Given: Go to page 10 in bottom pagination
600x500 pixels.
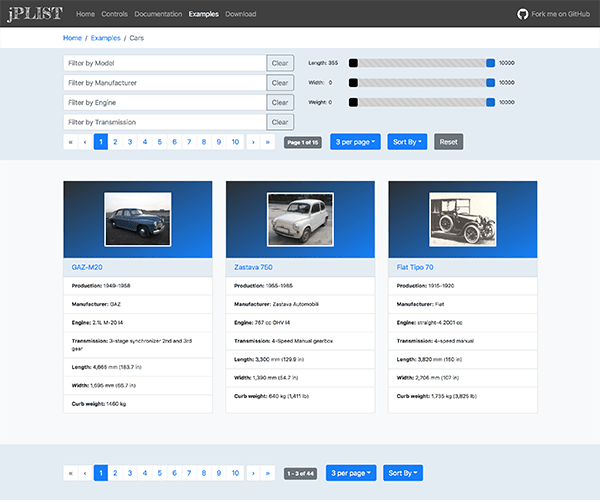Looking at the screenshot, I should 235,473.
